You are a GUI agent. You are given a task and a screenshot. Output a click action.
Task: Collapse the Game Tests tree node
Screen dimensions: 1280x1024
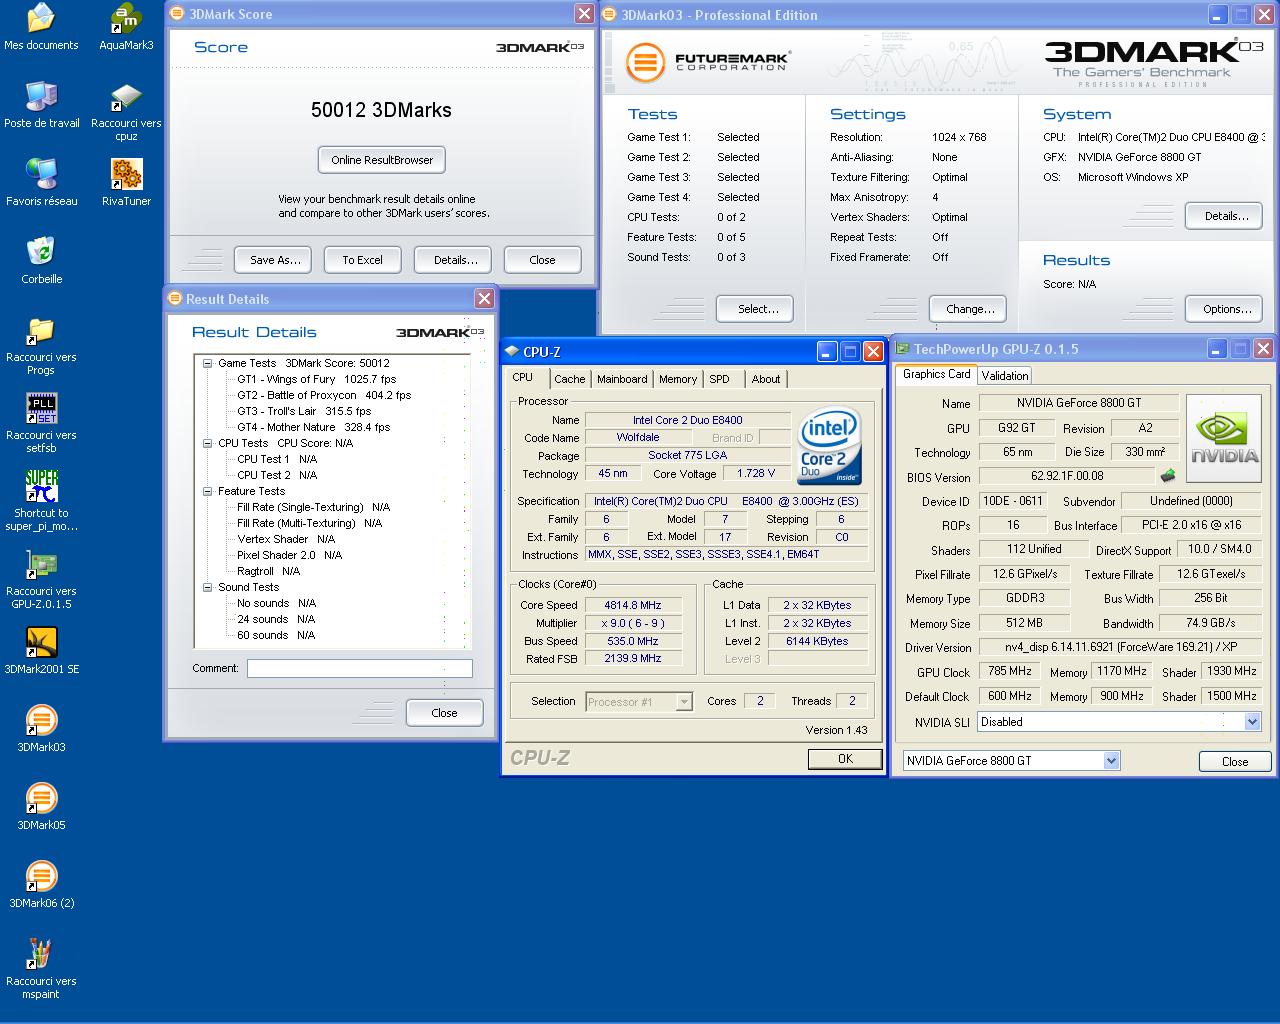[x=207, y=363]
